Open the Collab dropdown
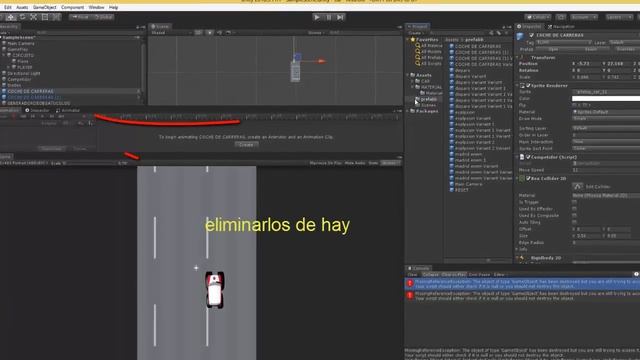 tap(538, 17)
